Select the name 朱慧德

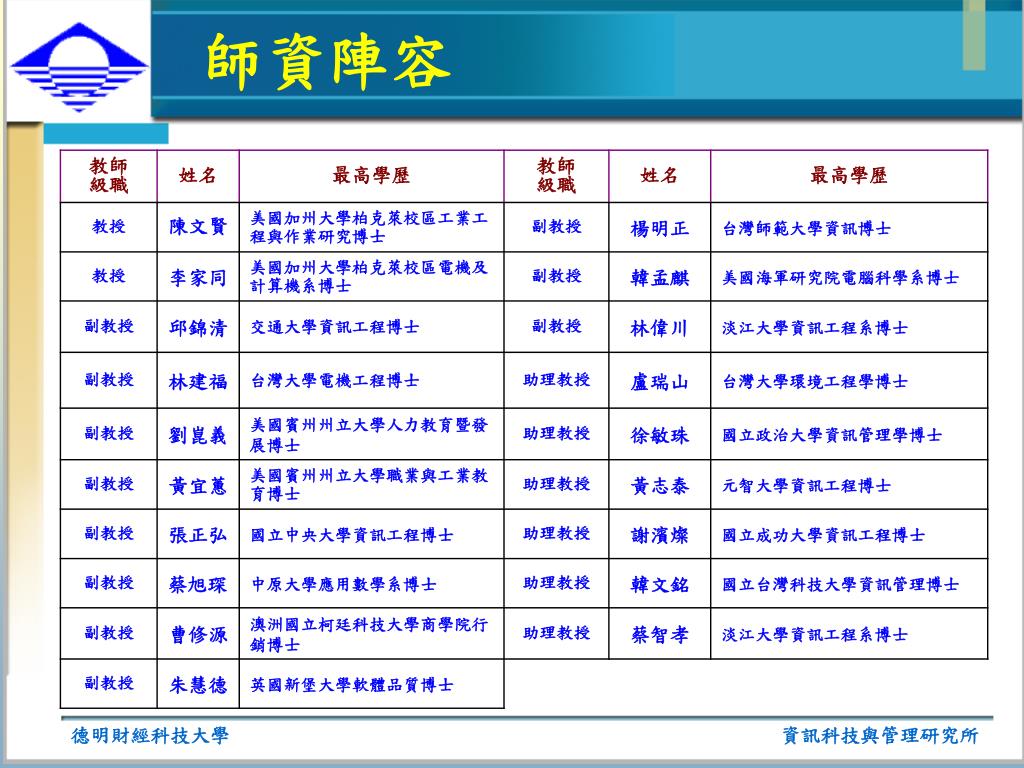click(198, 684)
